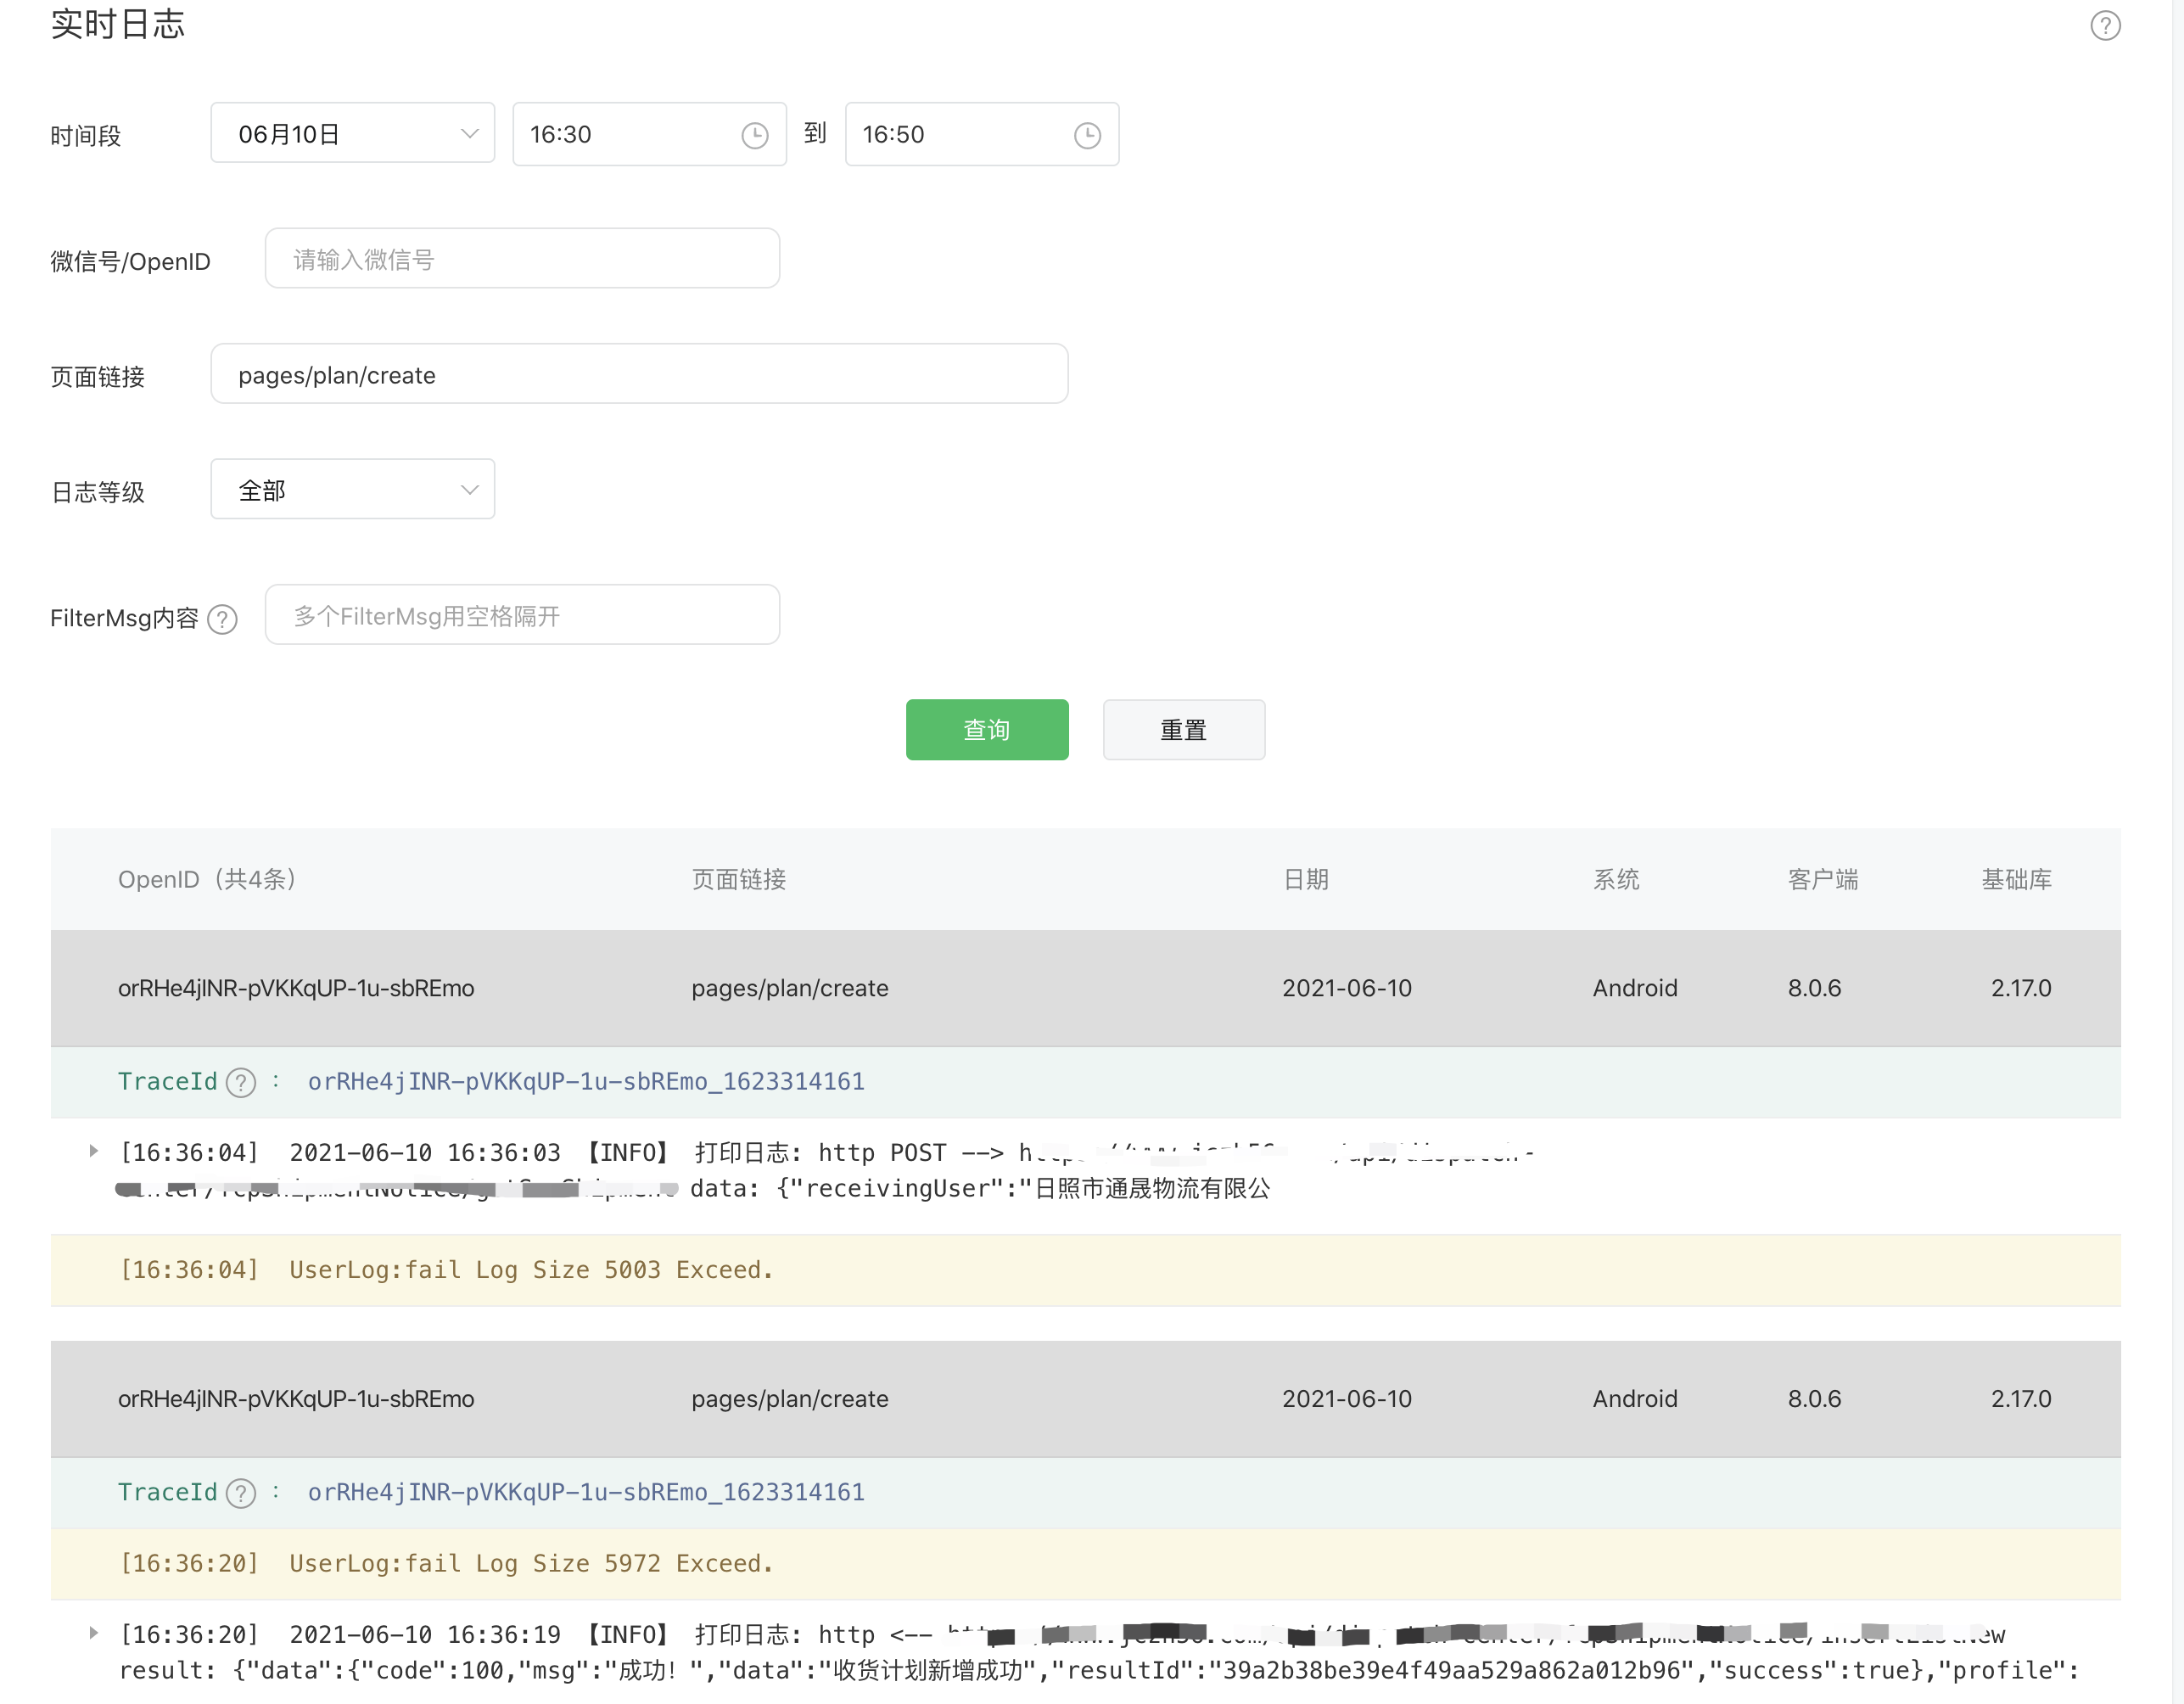Click the help icon beside 实时日志 title
This screenshot has height=1704, width=2184.
2105,25
